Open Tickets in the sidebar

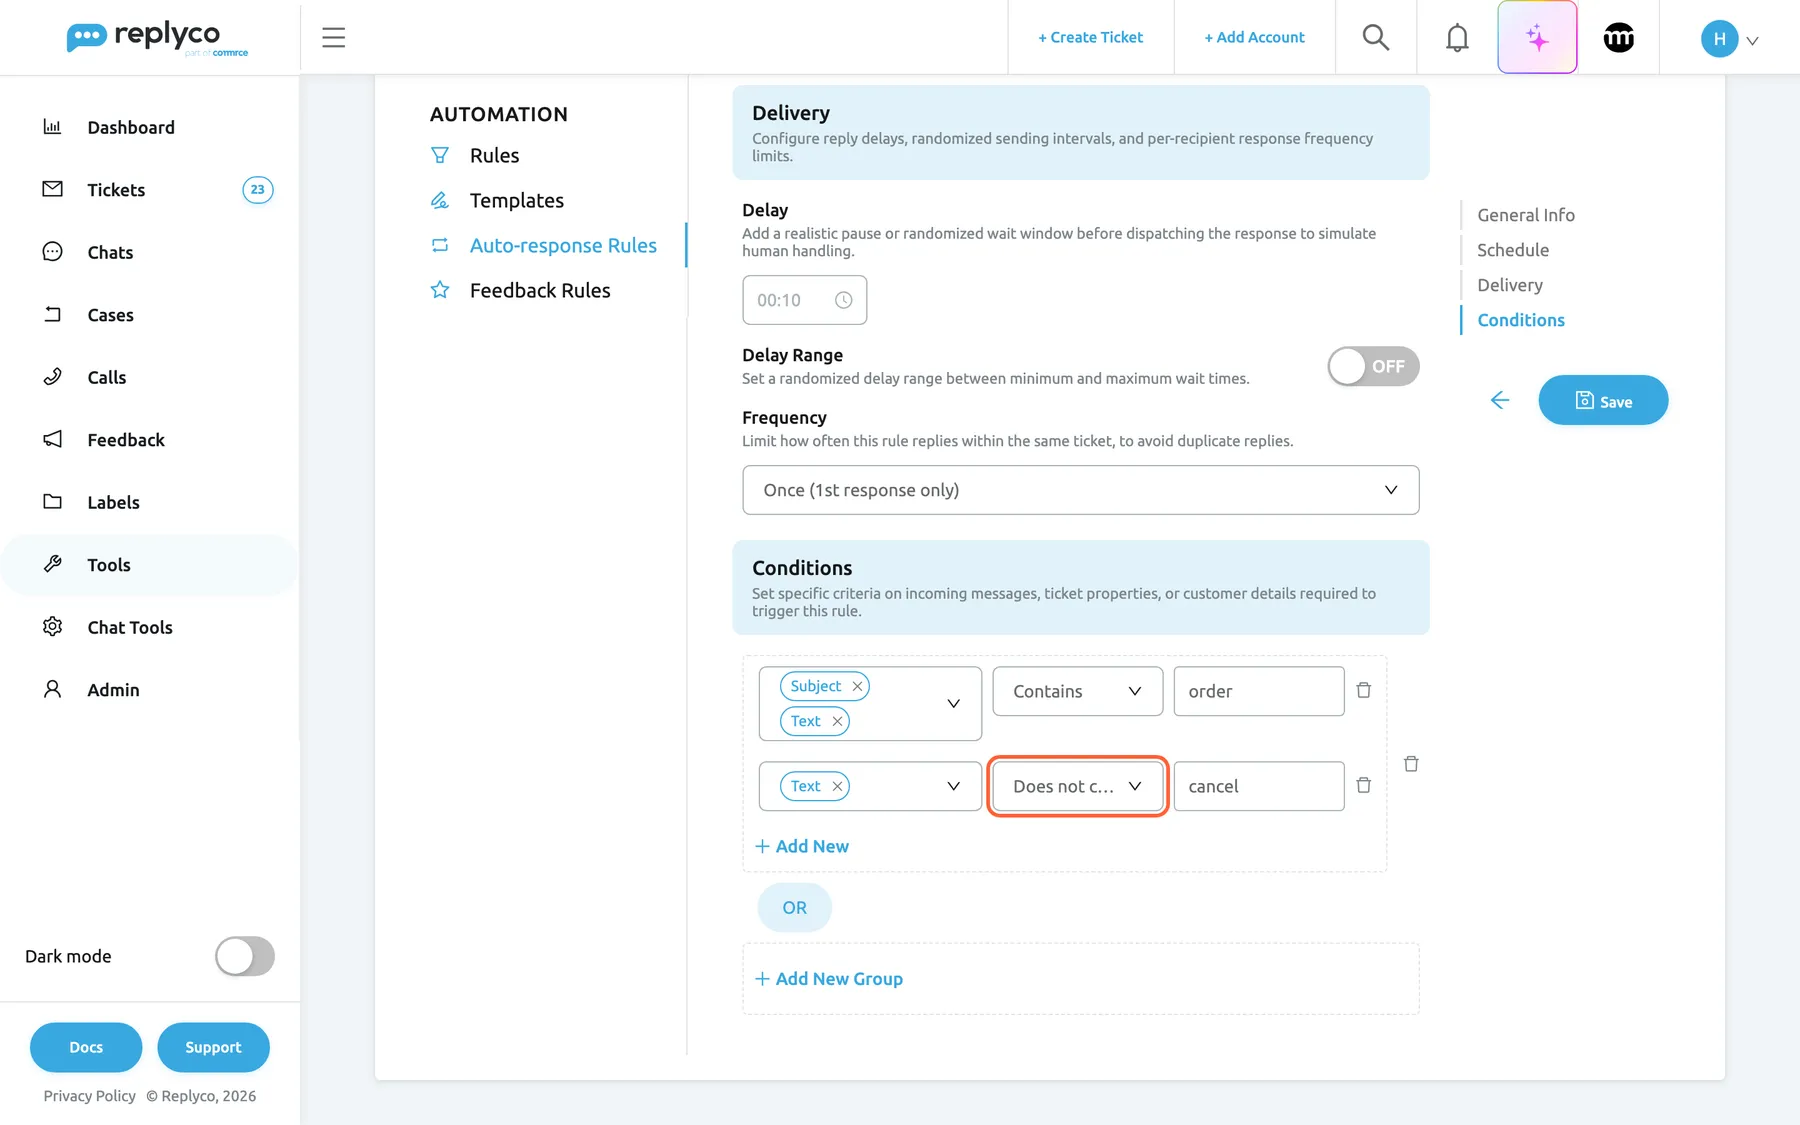(116, 190)
